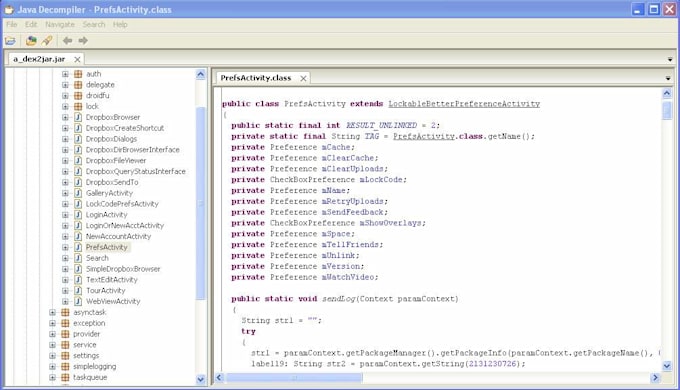
Task: Select TourActivity in the tree
Action: click(x=105, y=291)
